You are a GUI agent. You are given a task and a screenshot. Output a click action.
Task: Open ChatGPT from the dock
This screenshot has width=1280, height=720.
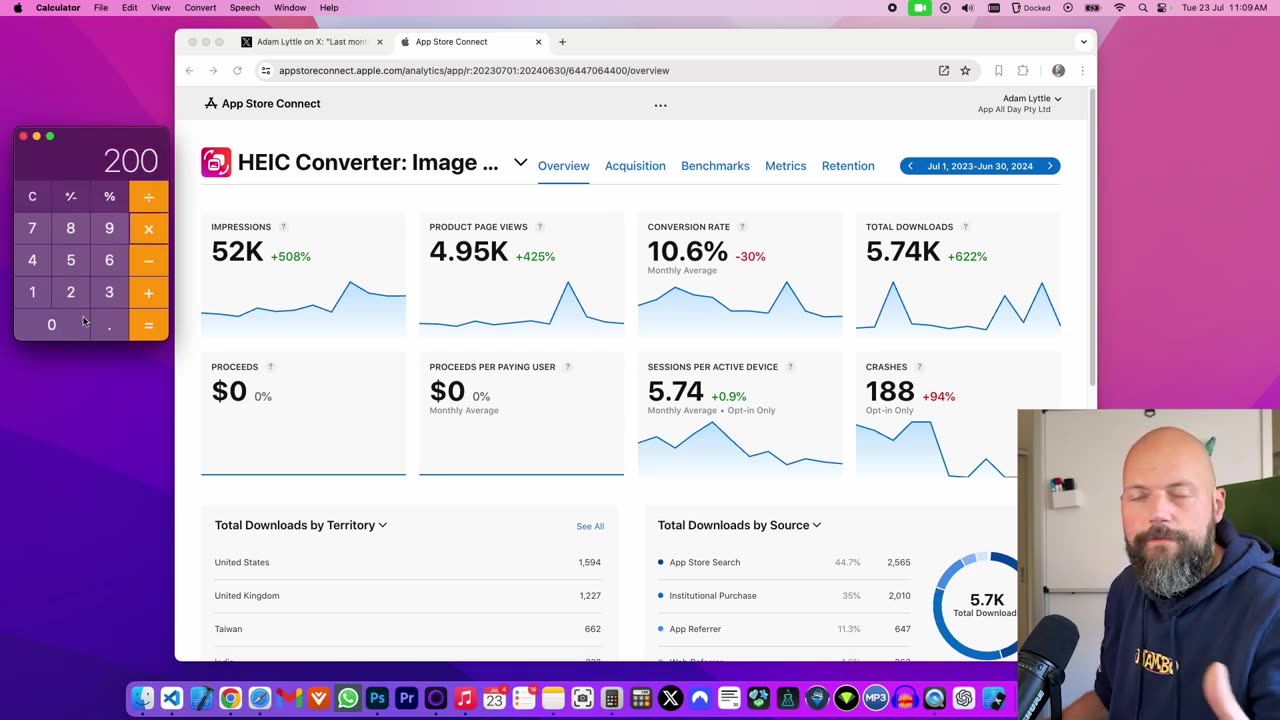click(x=964, y=698)
